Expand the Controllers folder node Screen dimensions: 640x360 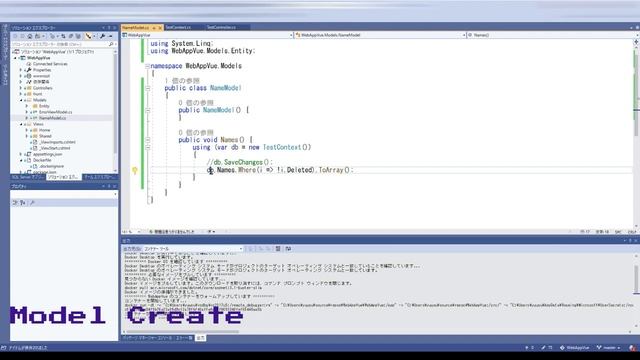point(21,88)
